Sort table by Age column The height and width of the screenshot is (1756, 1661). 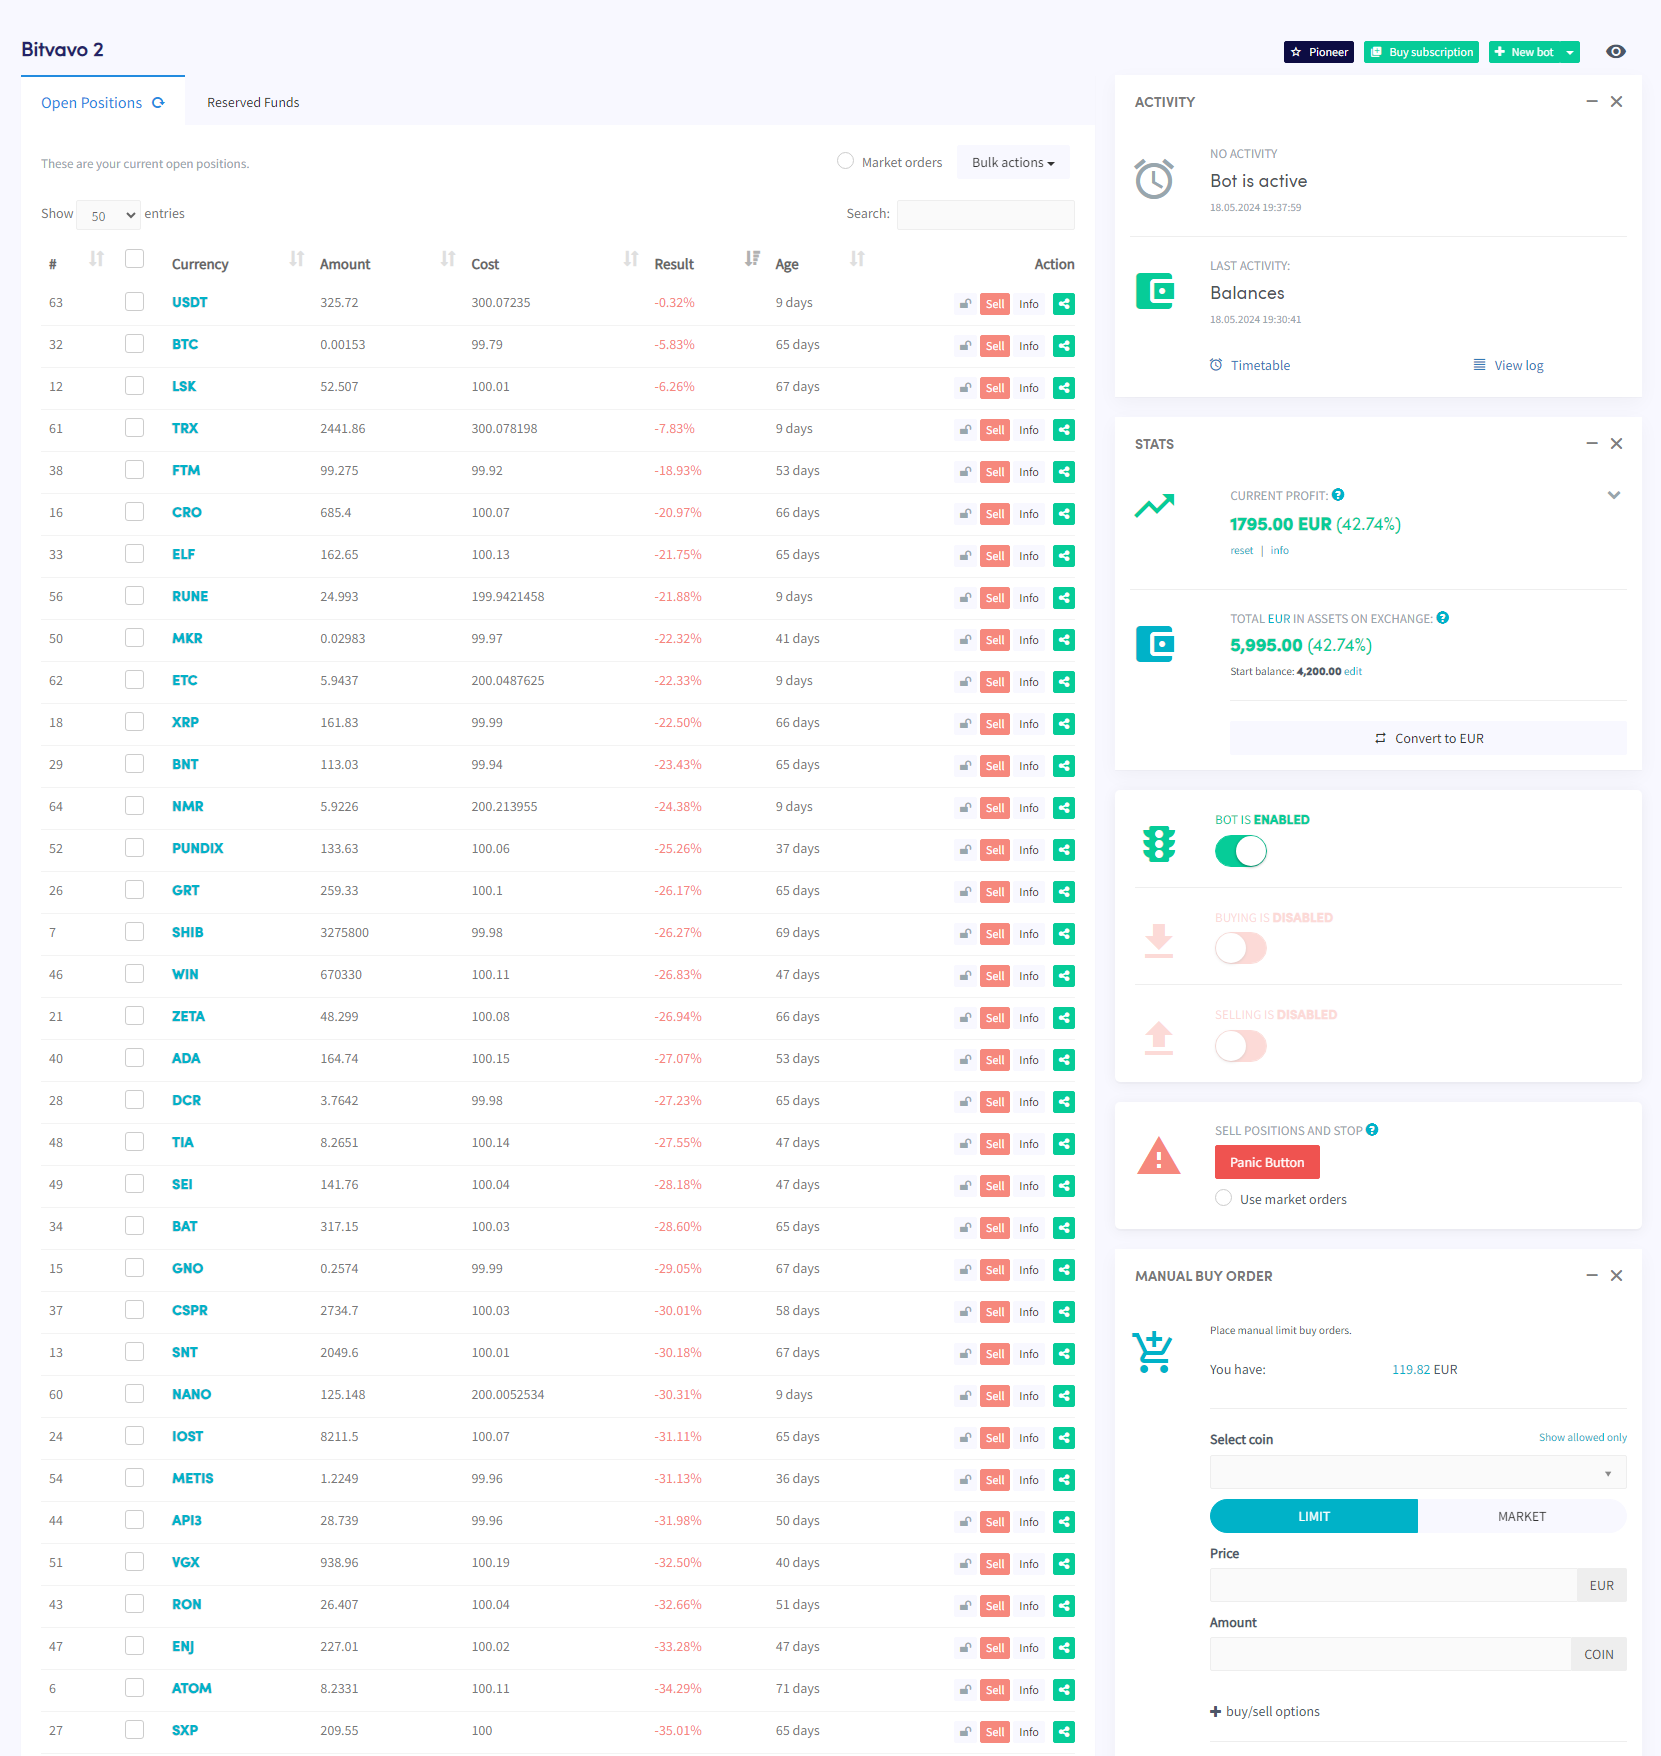point(857,259)
